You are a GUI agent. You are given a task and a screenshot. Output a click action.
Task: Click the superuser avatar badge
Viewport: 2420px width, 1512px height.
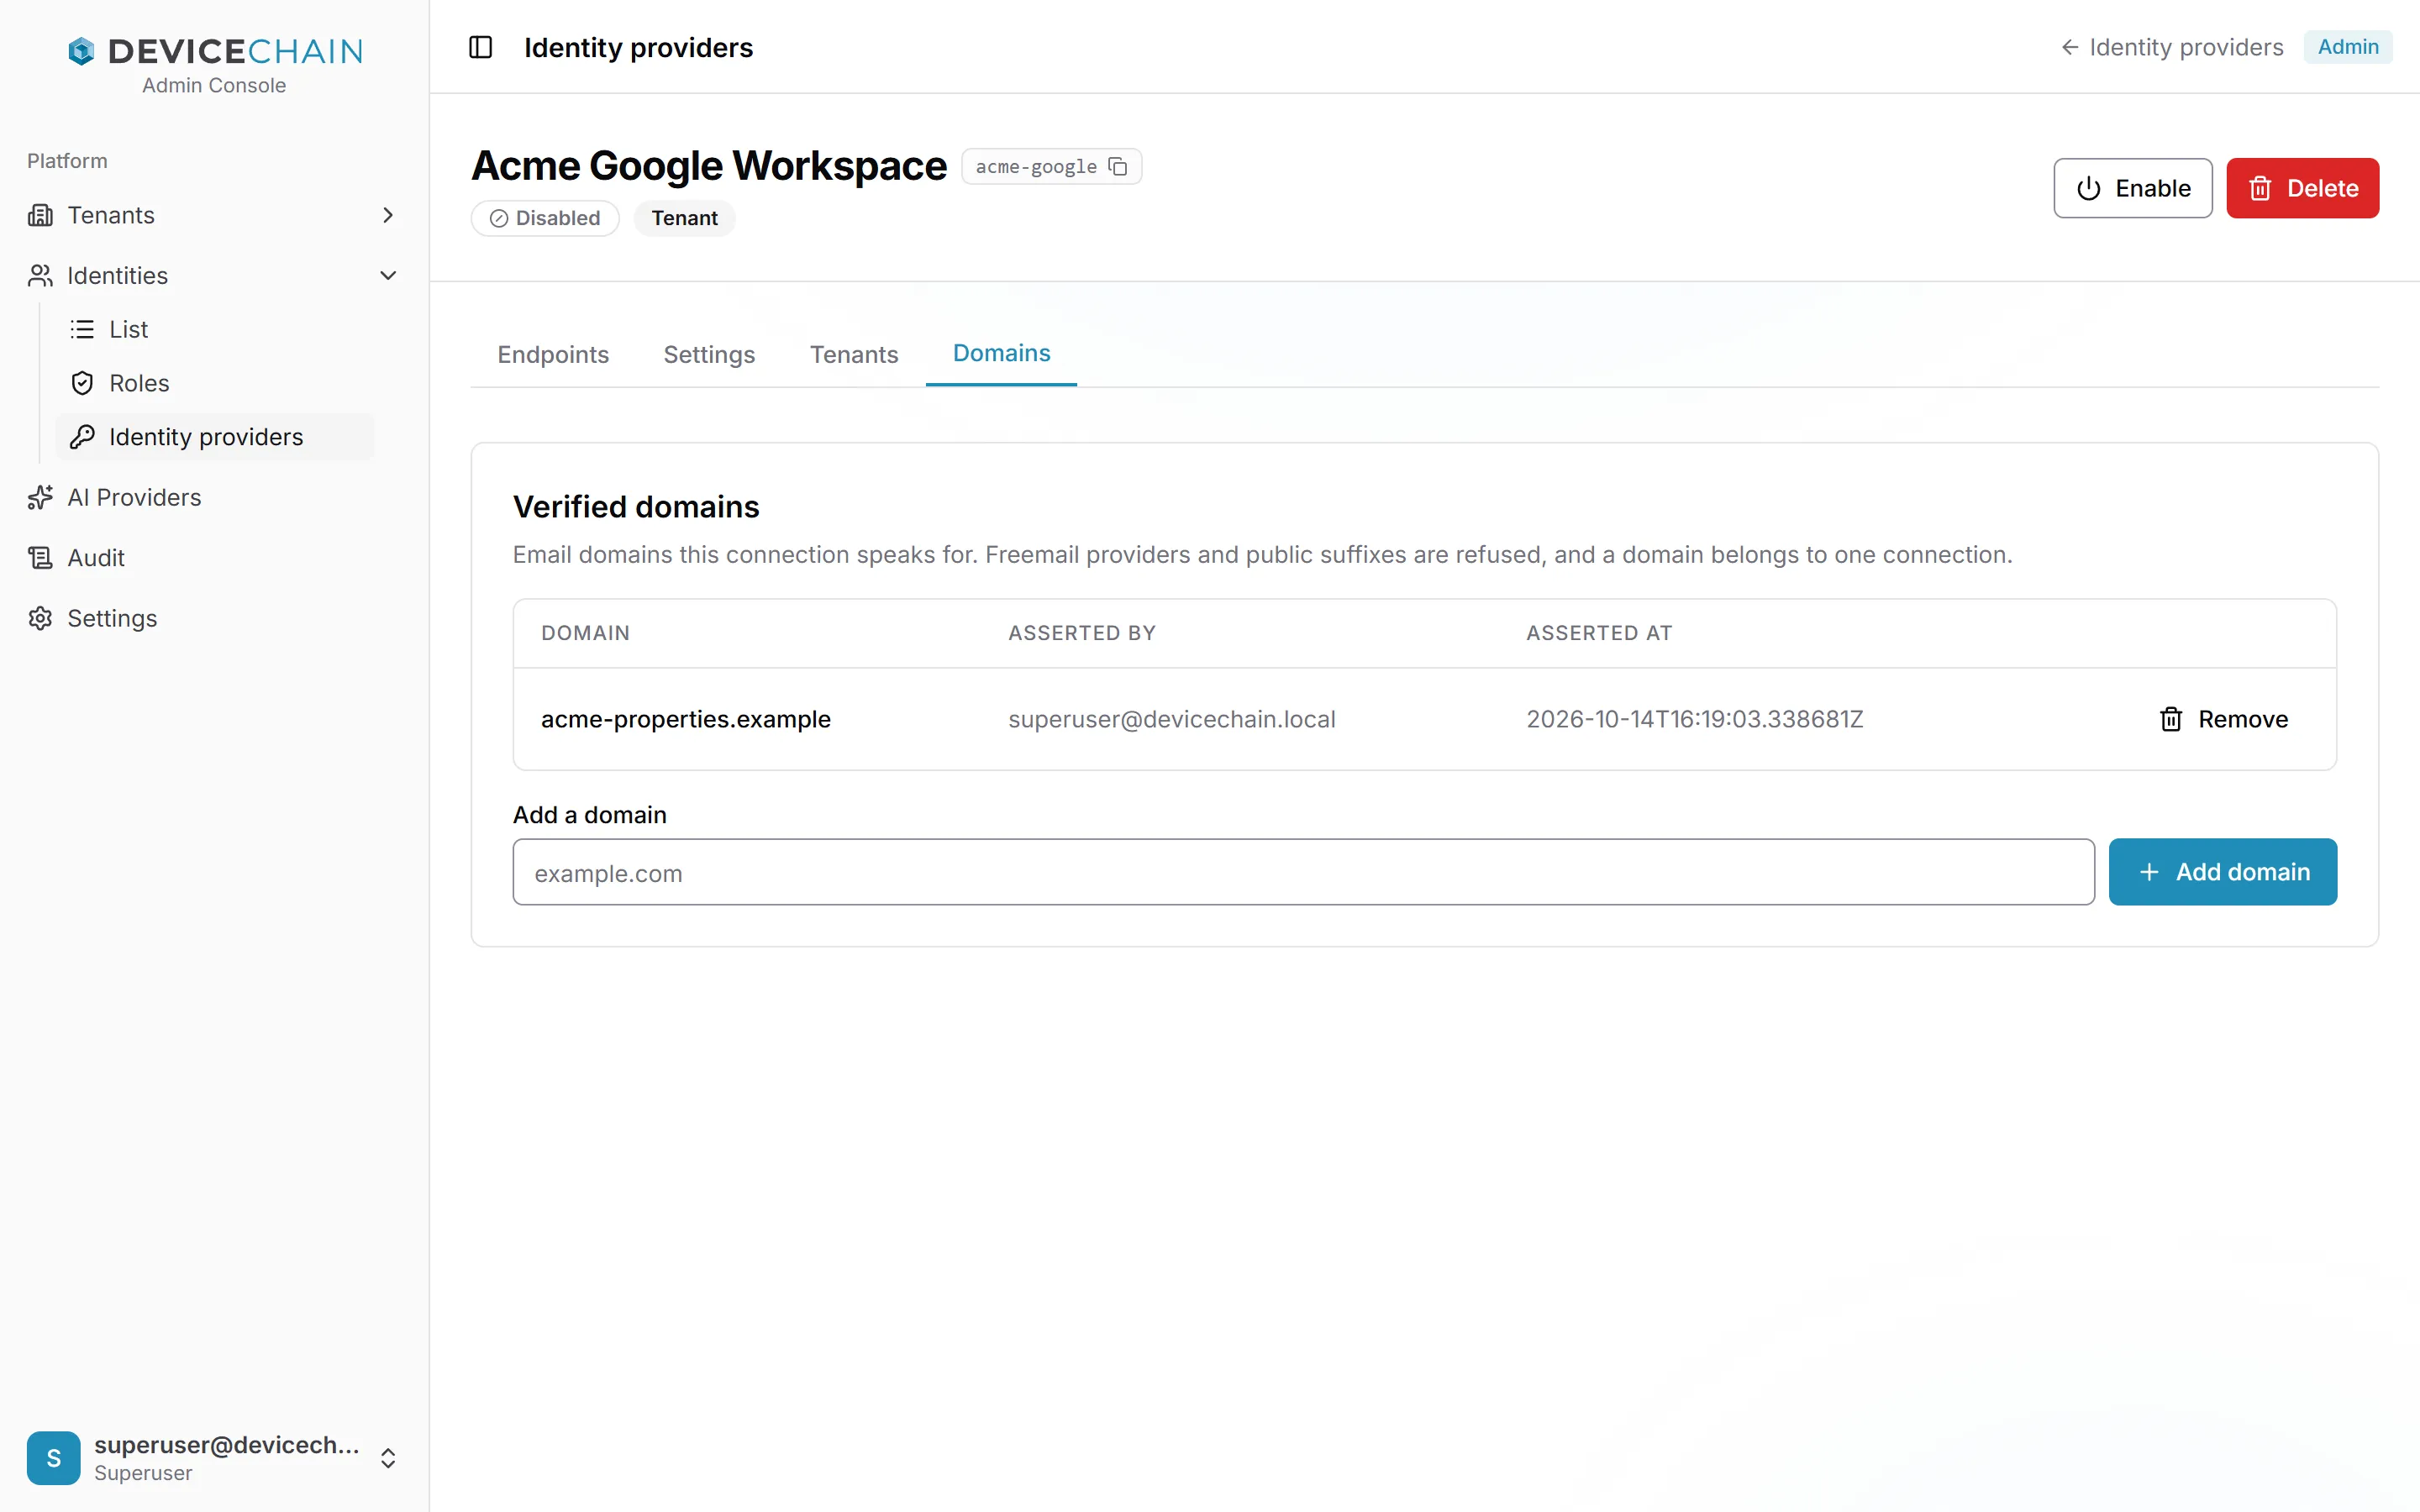coord(54,1458)
